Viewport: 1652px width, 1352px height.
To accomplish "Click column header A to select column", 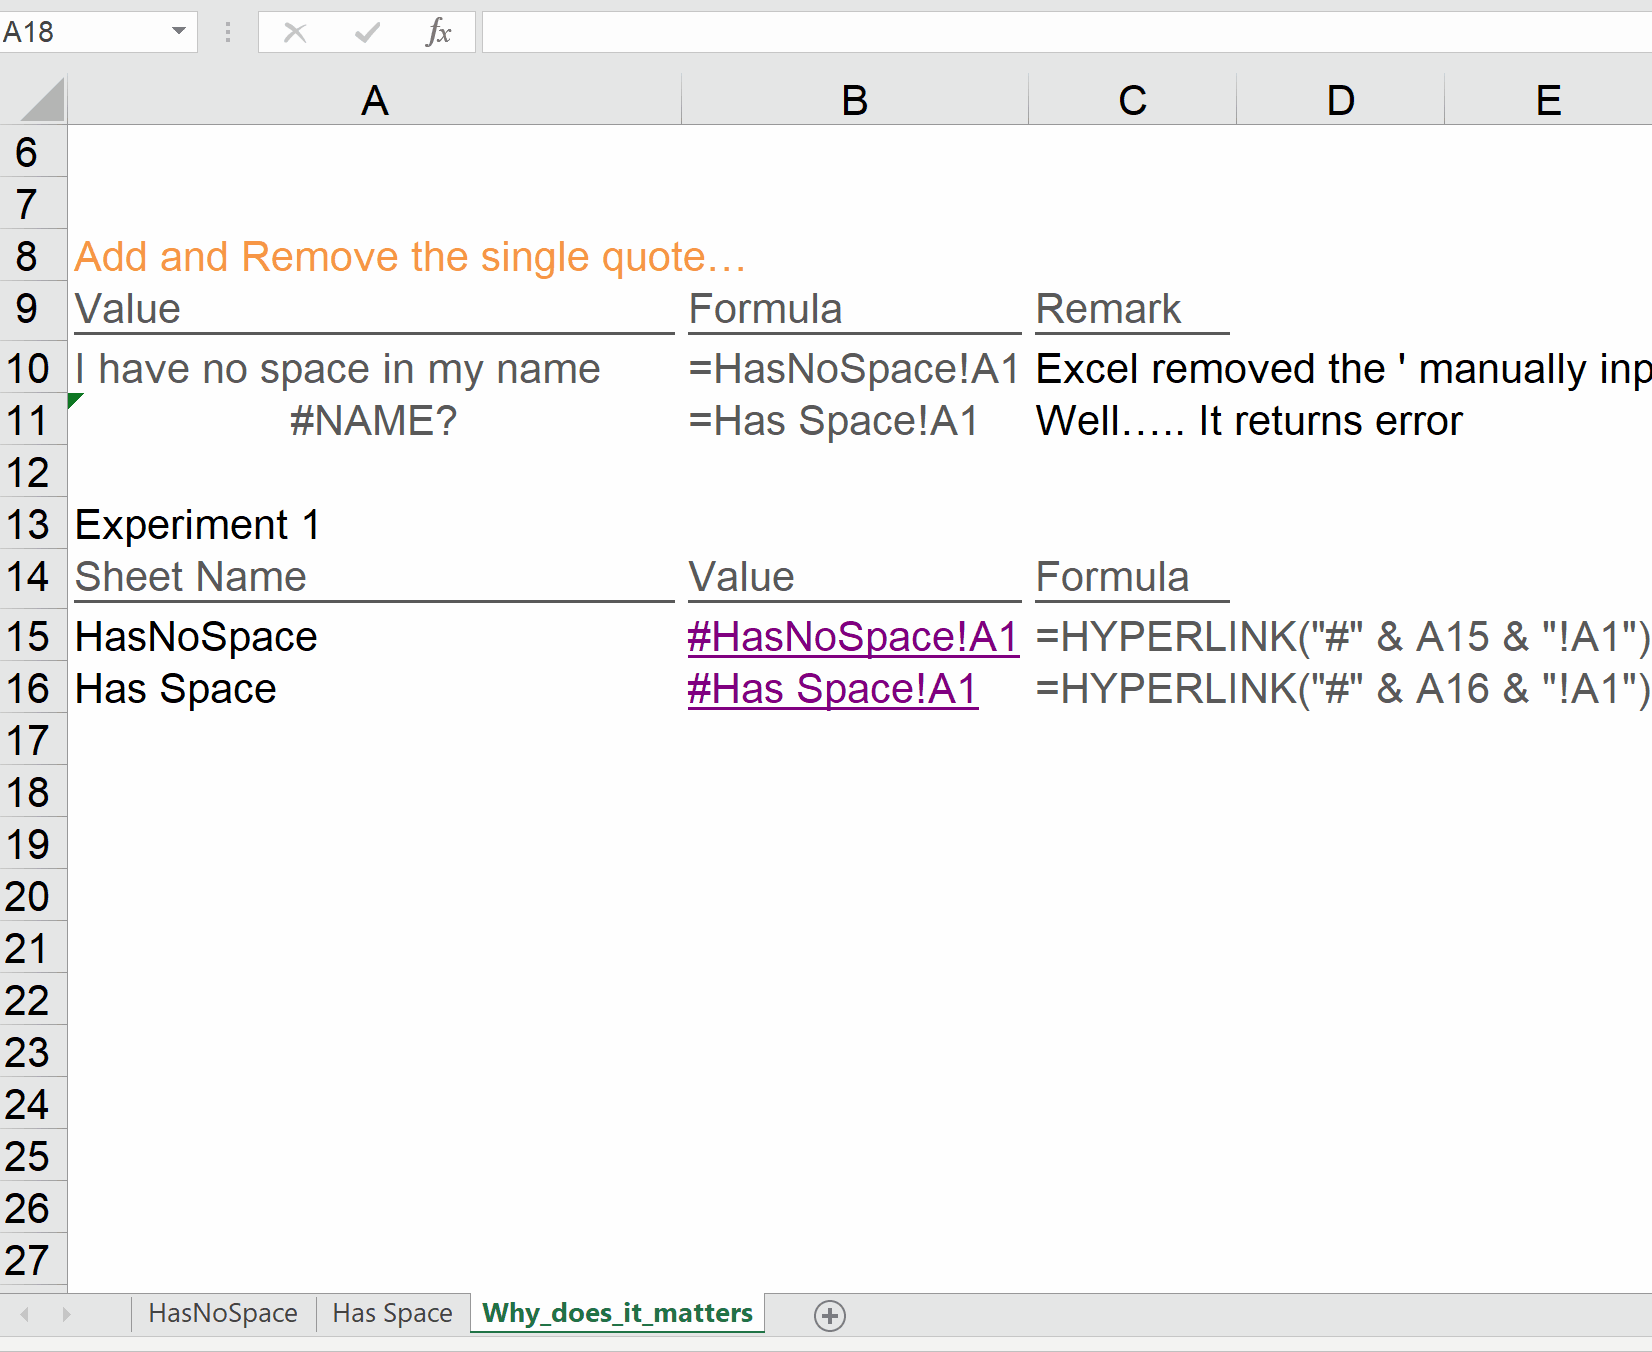I will (x=374, y=98).
